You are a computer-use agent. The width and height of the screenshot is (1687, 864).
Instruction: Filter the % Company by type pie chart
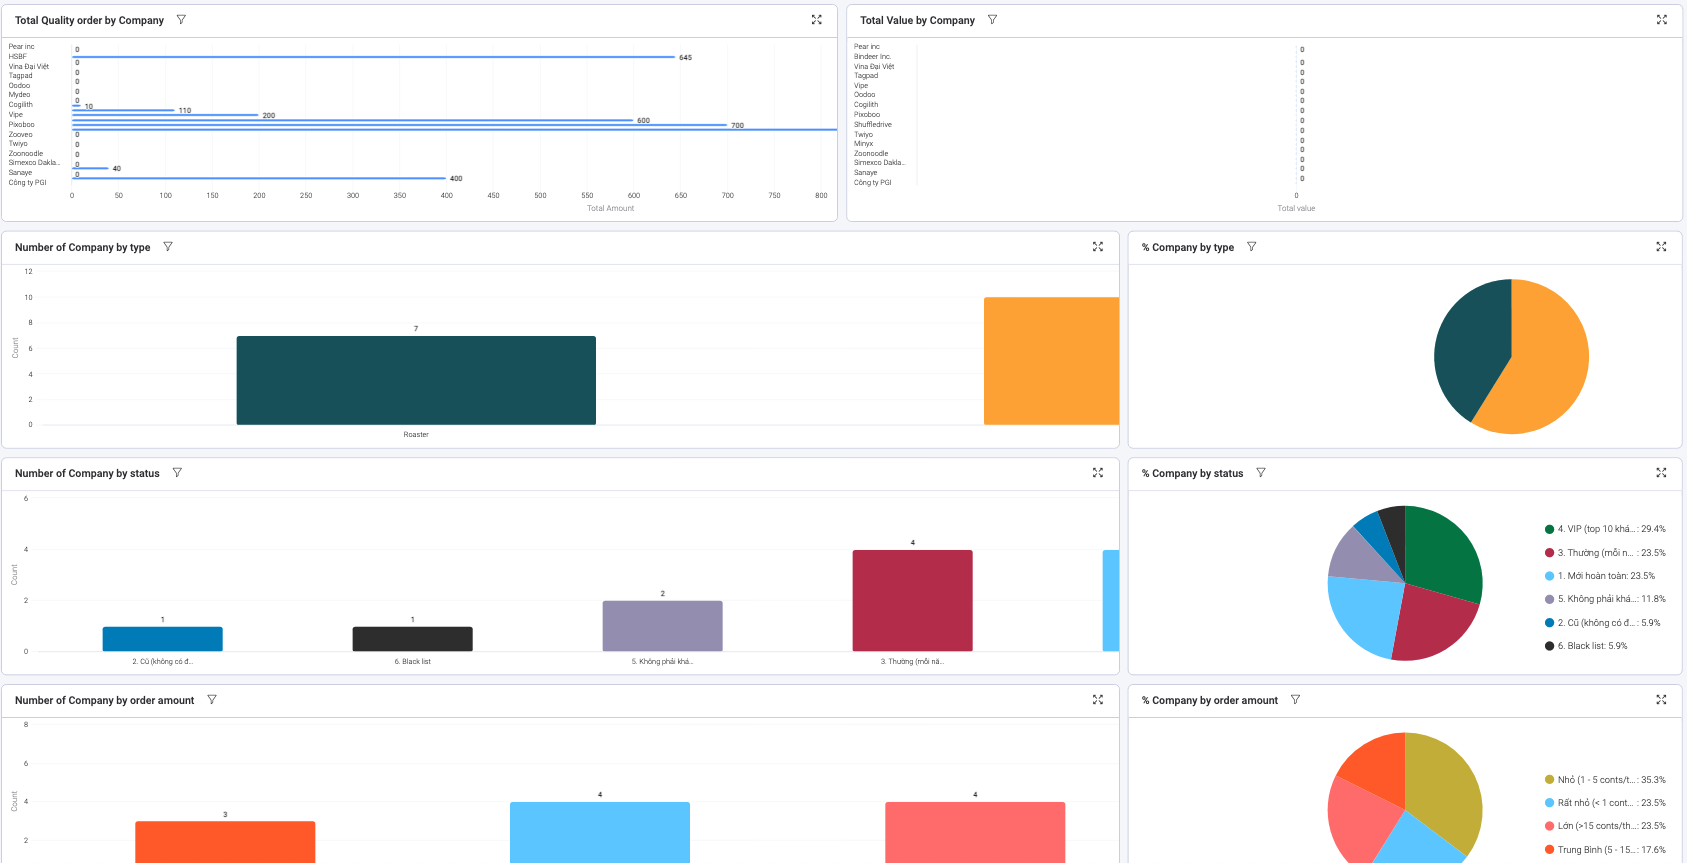click(1251, 247)
